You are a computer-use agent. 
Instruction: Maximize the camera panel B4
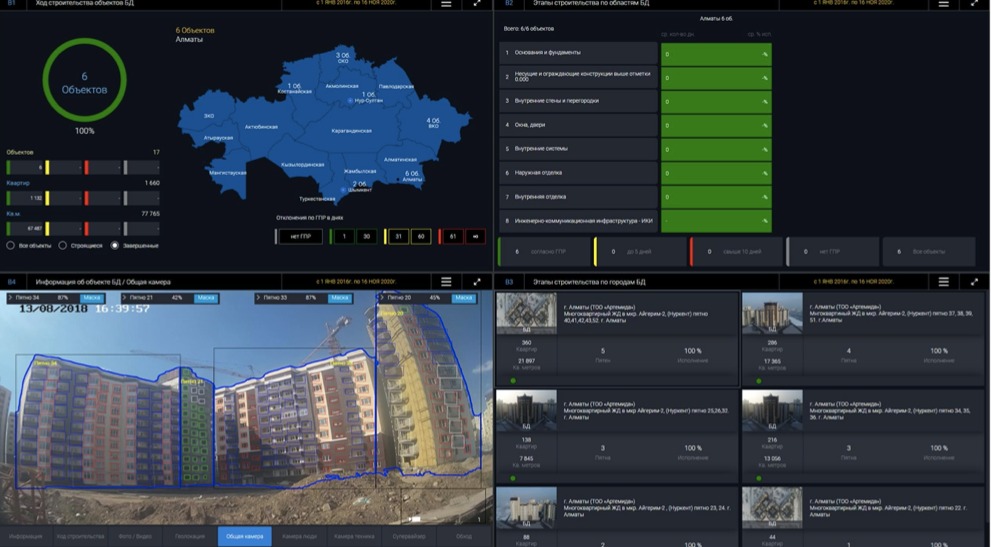point(477,282)
